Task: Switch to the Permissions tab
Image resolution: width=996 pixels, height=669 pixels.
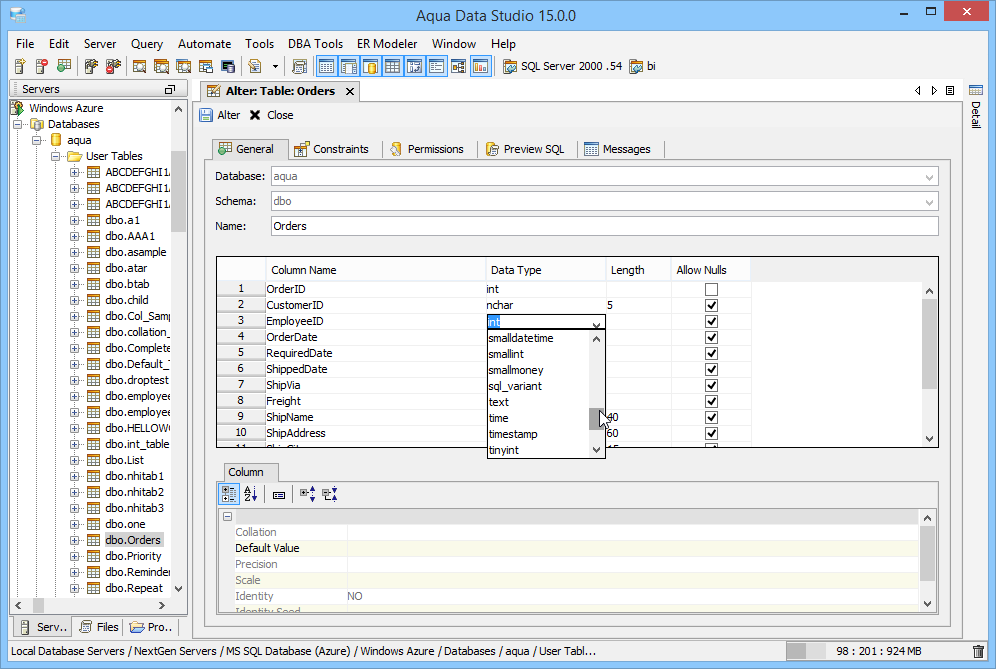Action: click(x=427, y=149)
